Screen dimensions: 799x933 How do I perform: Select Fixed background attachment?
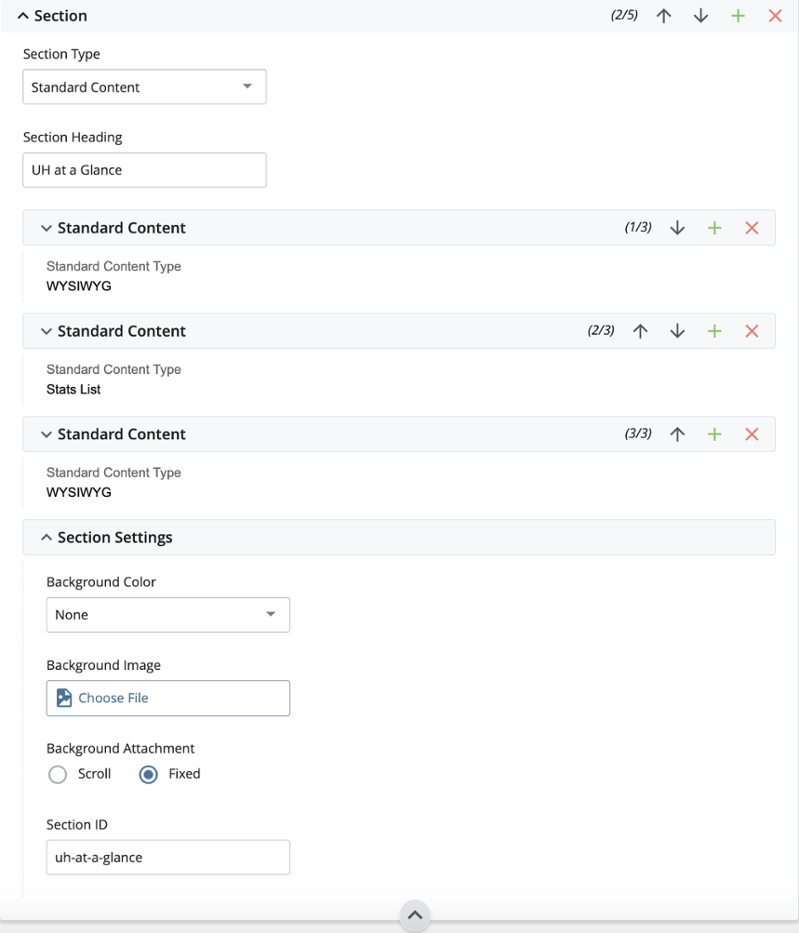148,774
